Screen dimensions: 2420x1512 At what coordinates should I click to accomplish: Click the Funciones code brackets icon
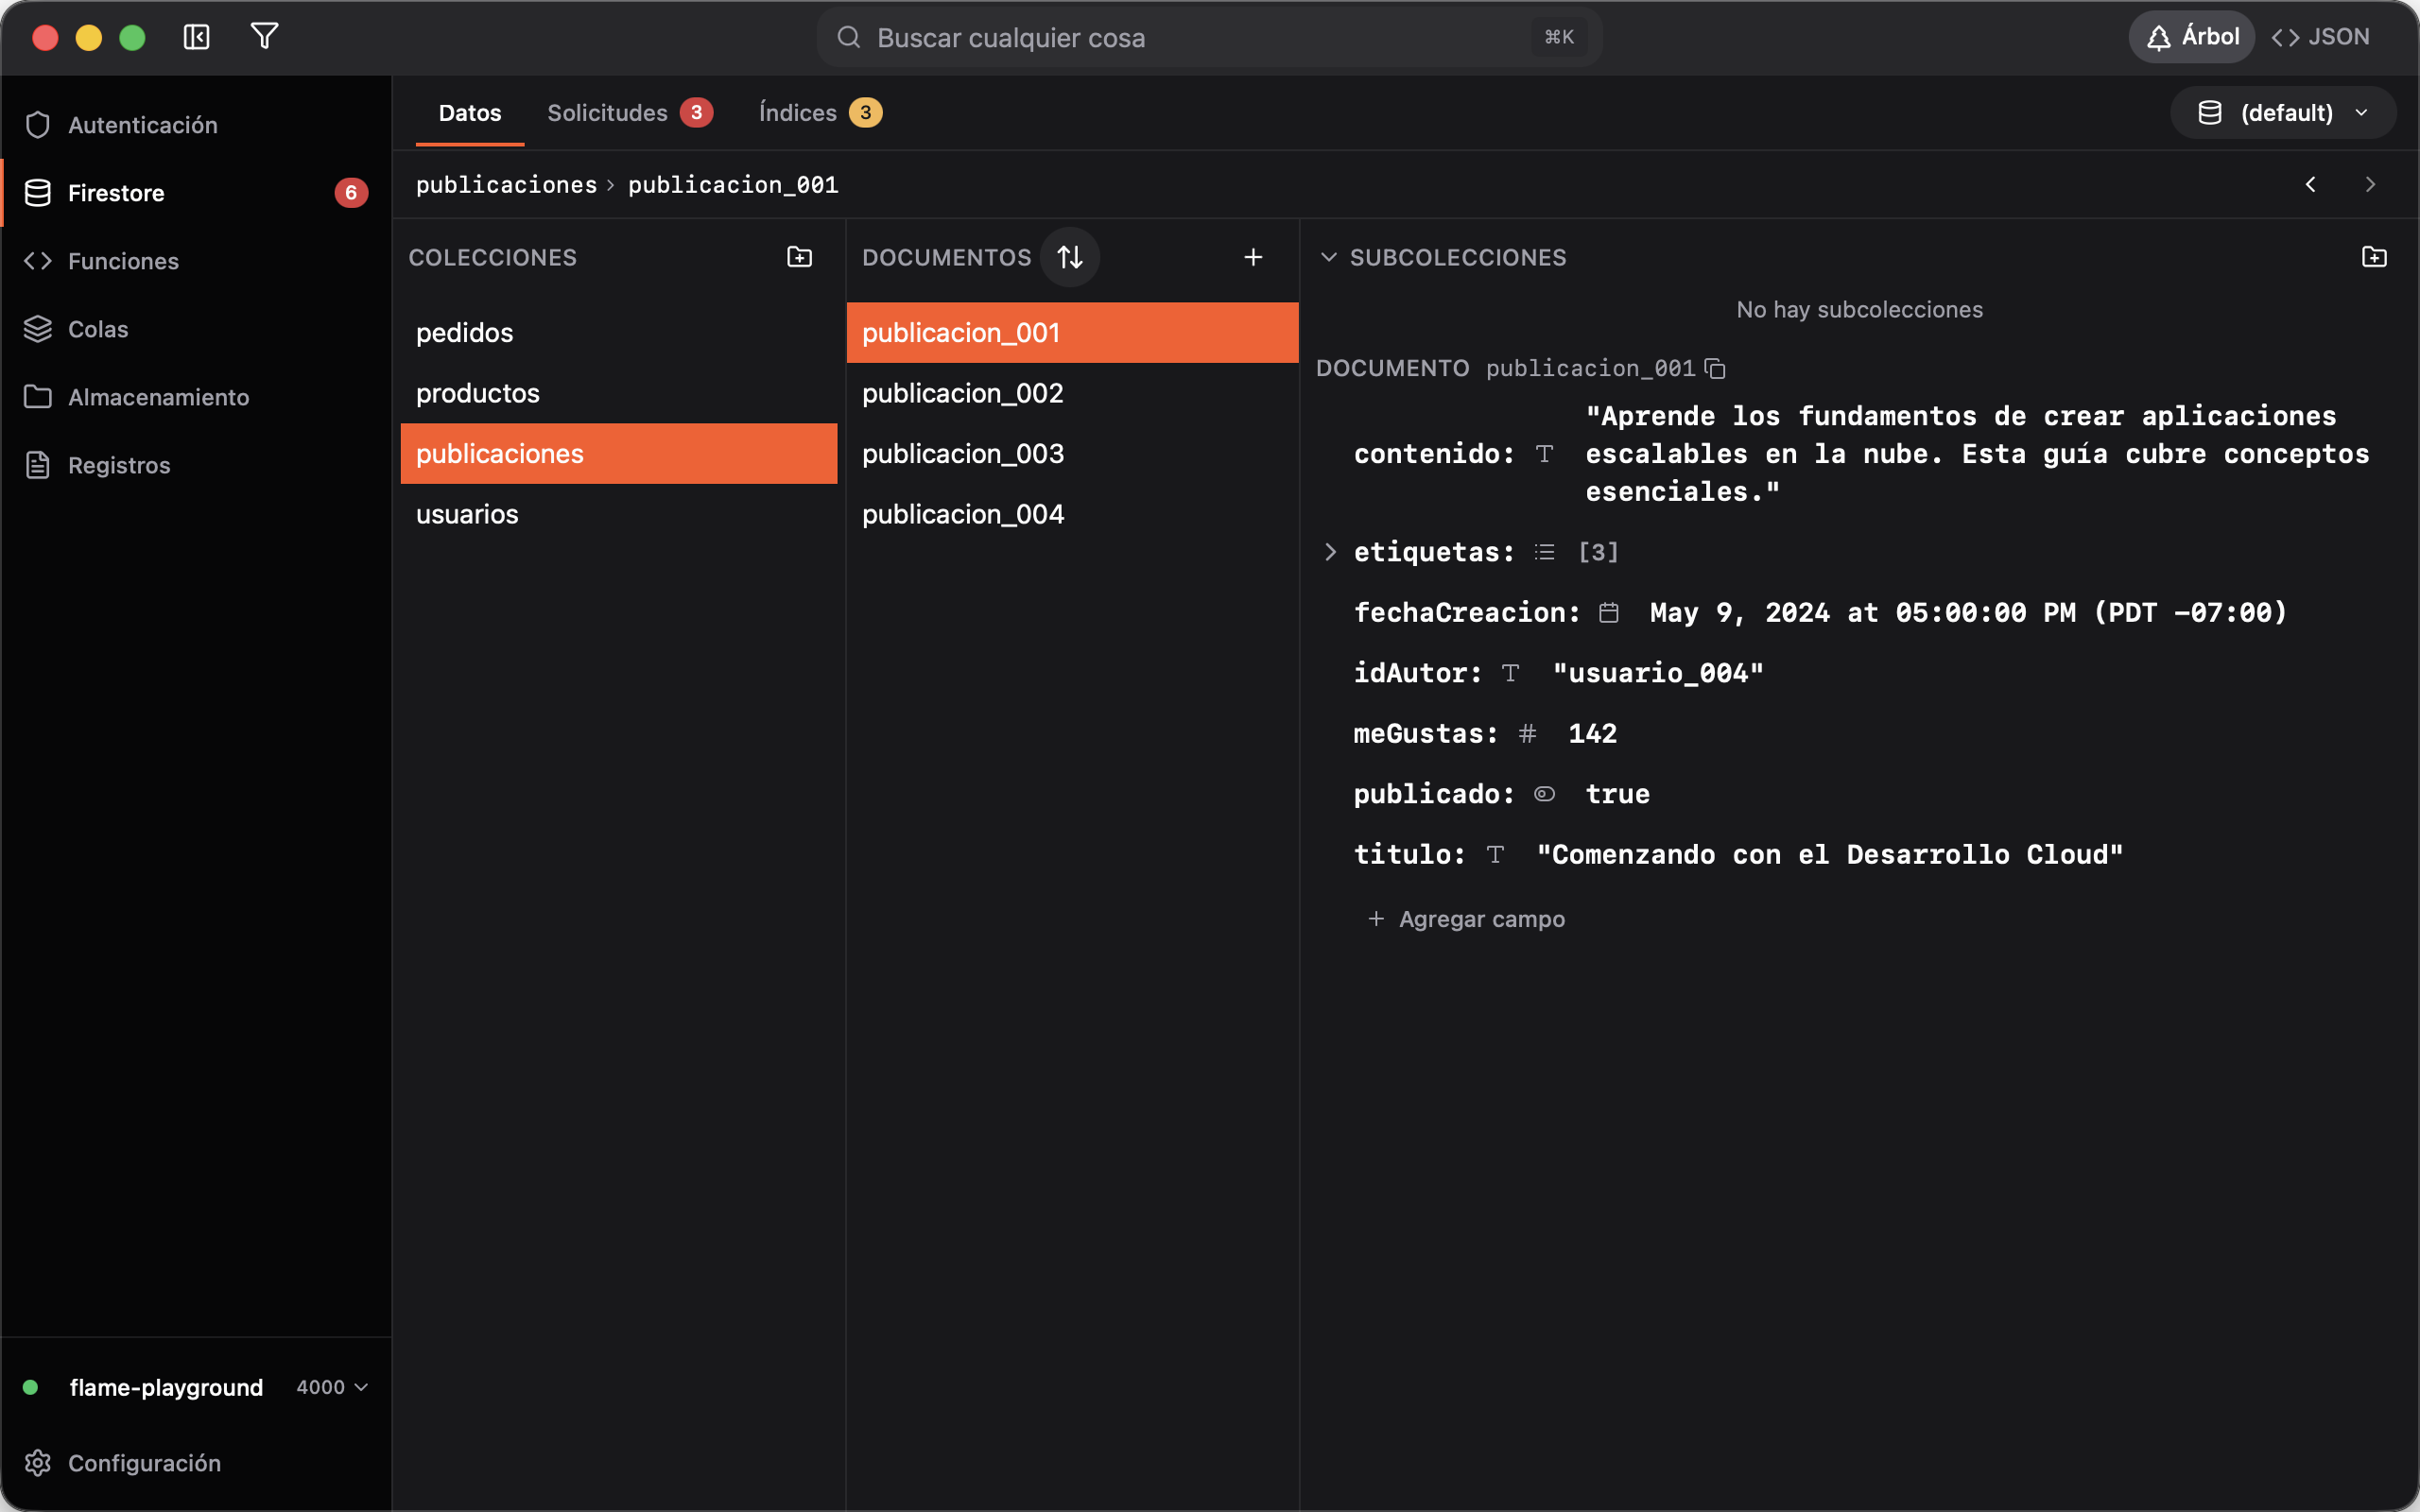[x=38, y=261]
